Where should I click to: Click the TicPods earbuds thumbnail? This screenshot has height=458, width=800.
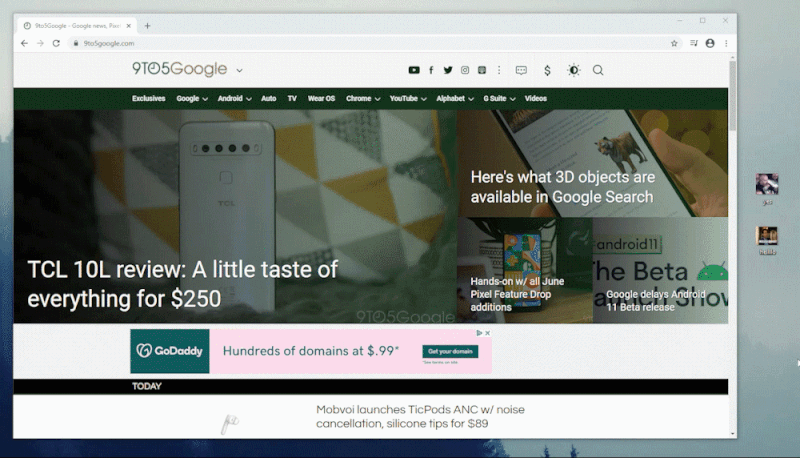coord(230,423)
